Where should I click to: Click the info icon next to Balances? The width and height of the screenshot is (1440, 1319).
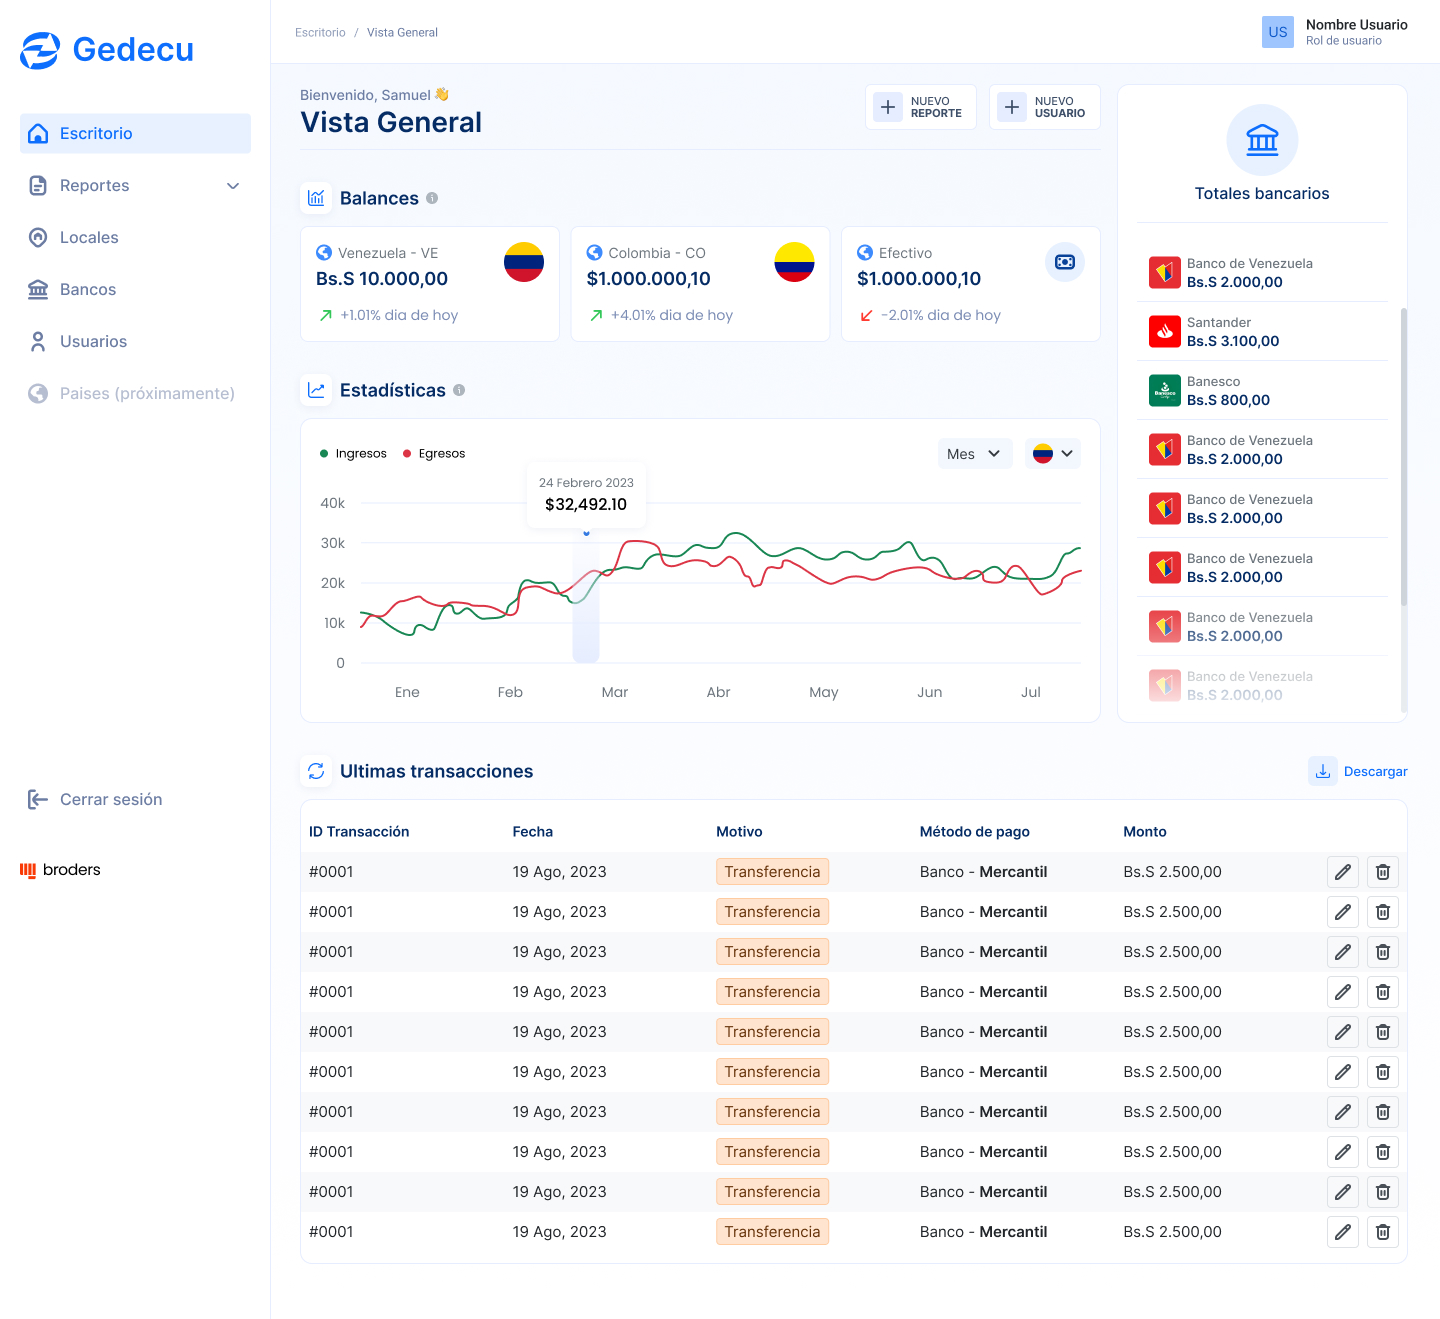[x=432, y=198]
